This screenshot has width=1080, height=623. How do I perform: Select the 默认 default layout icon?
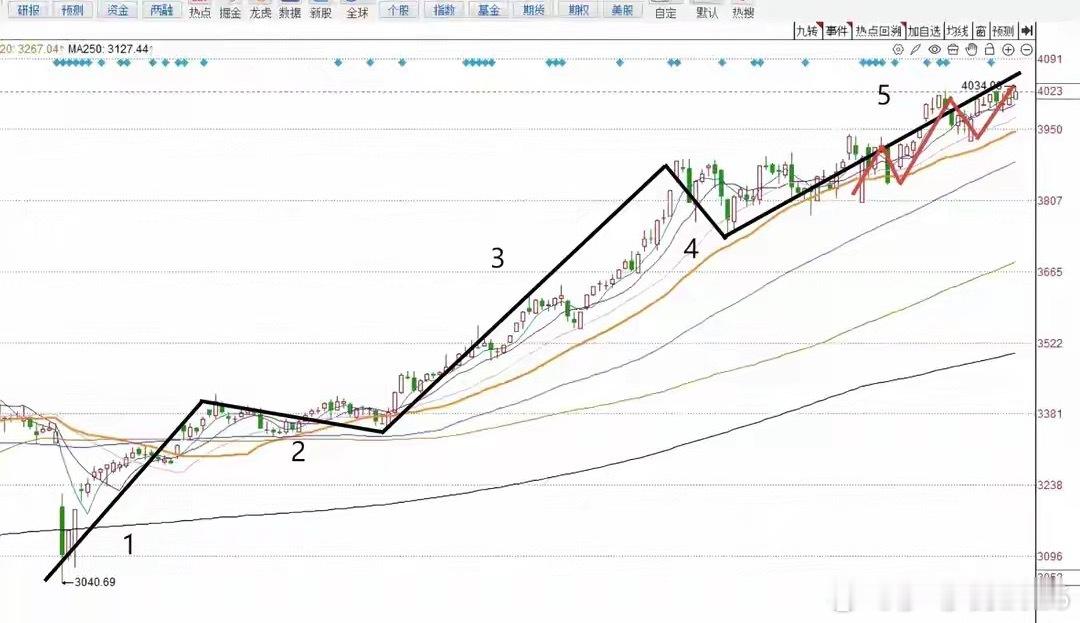click(x=707, y=11)
